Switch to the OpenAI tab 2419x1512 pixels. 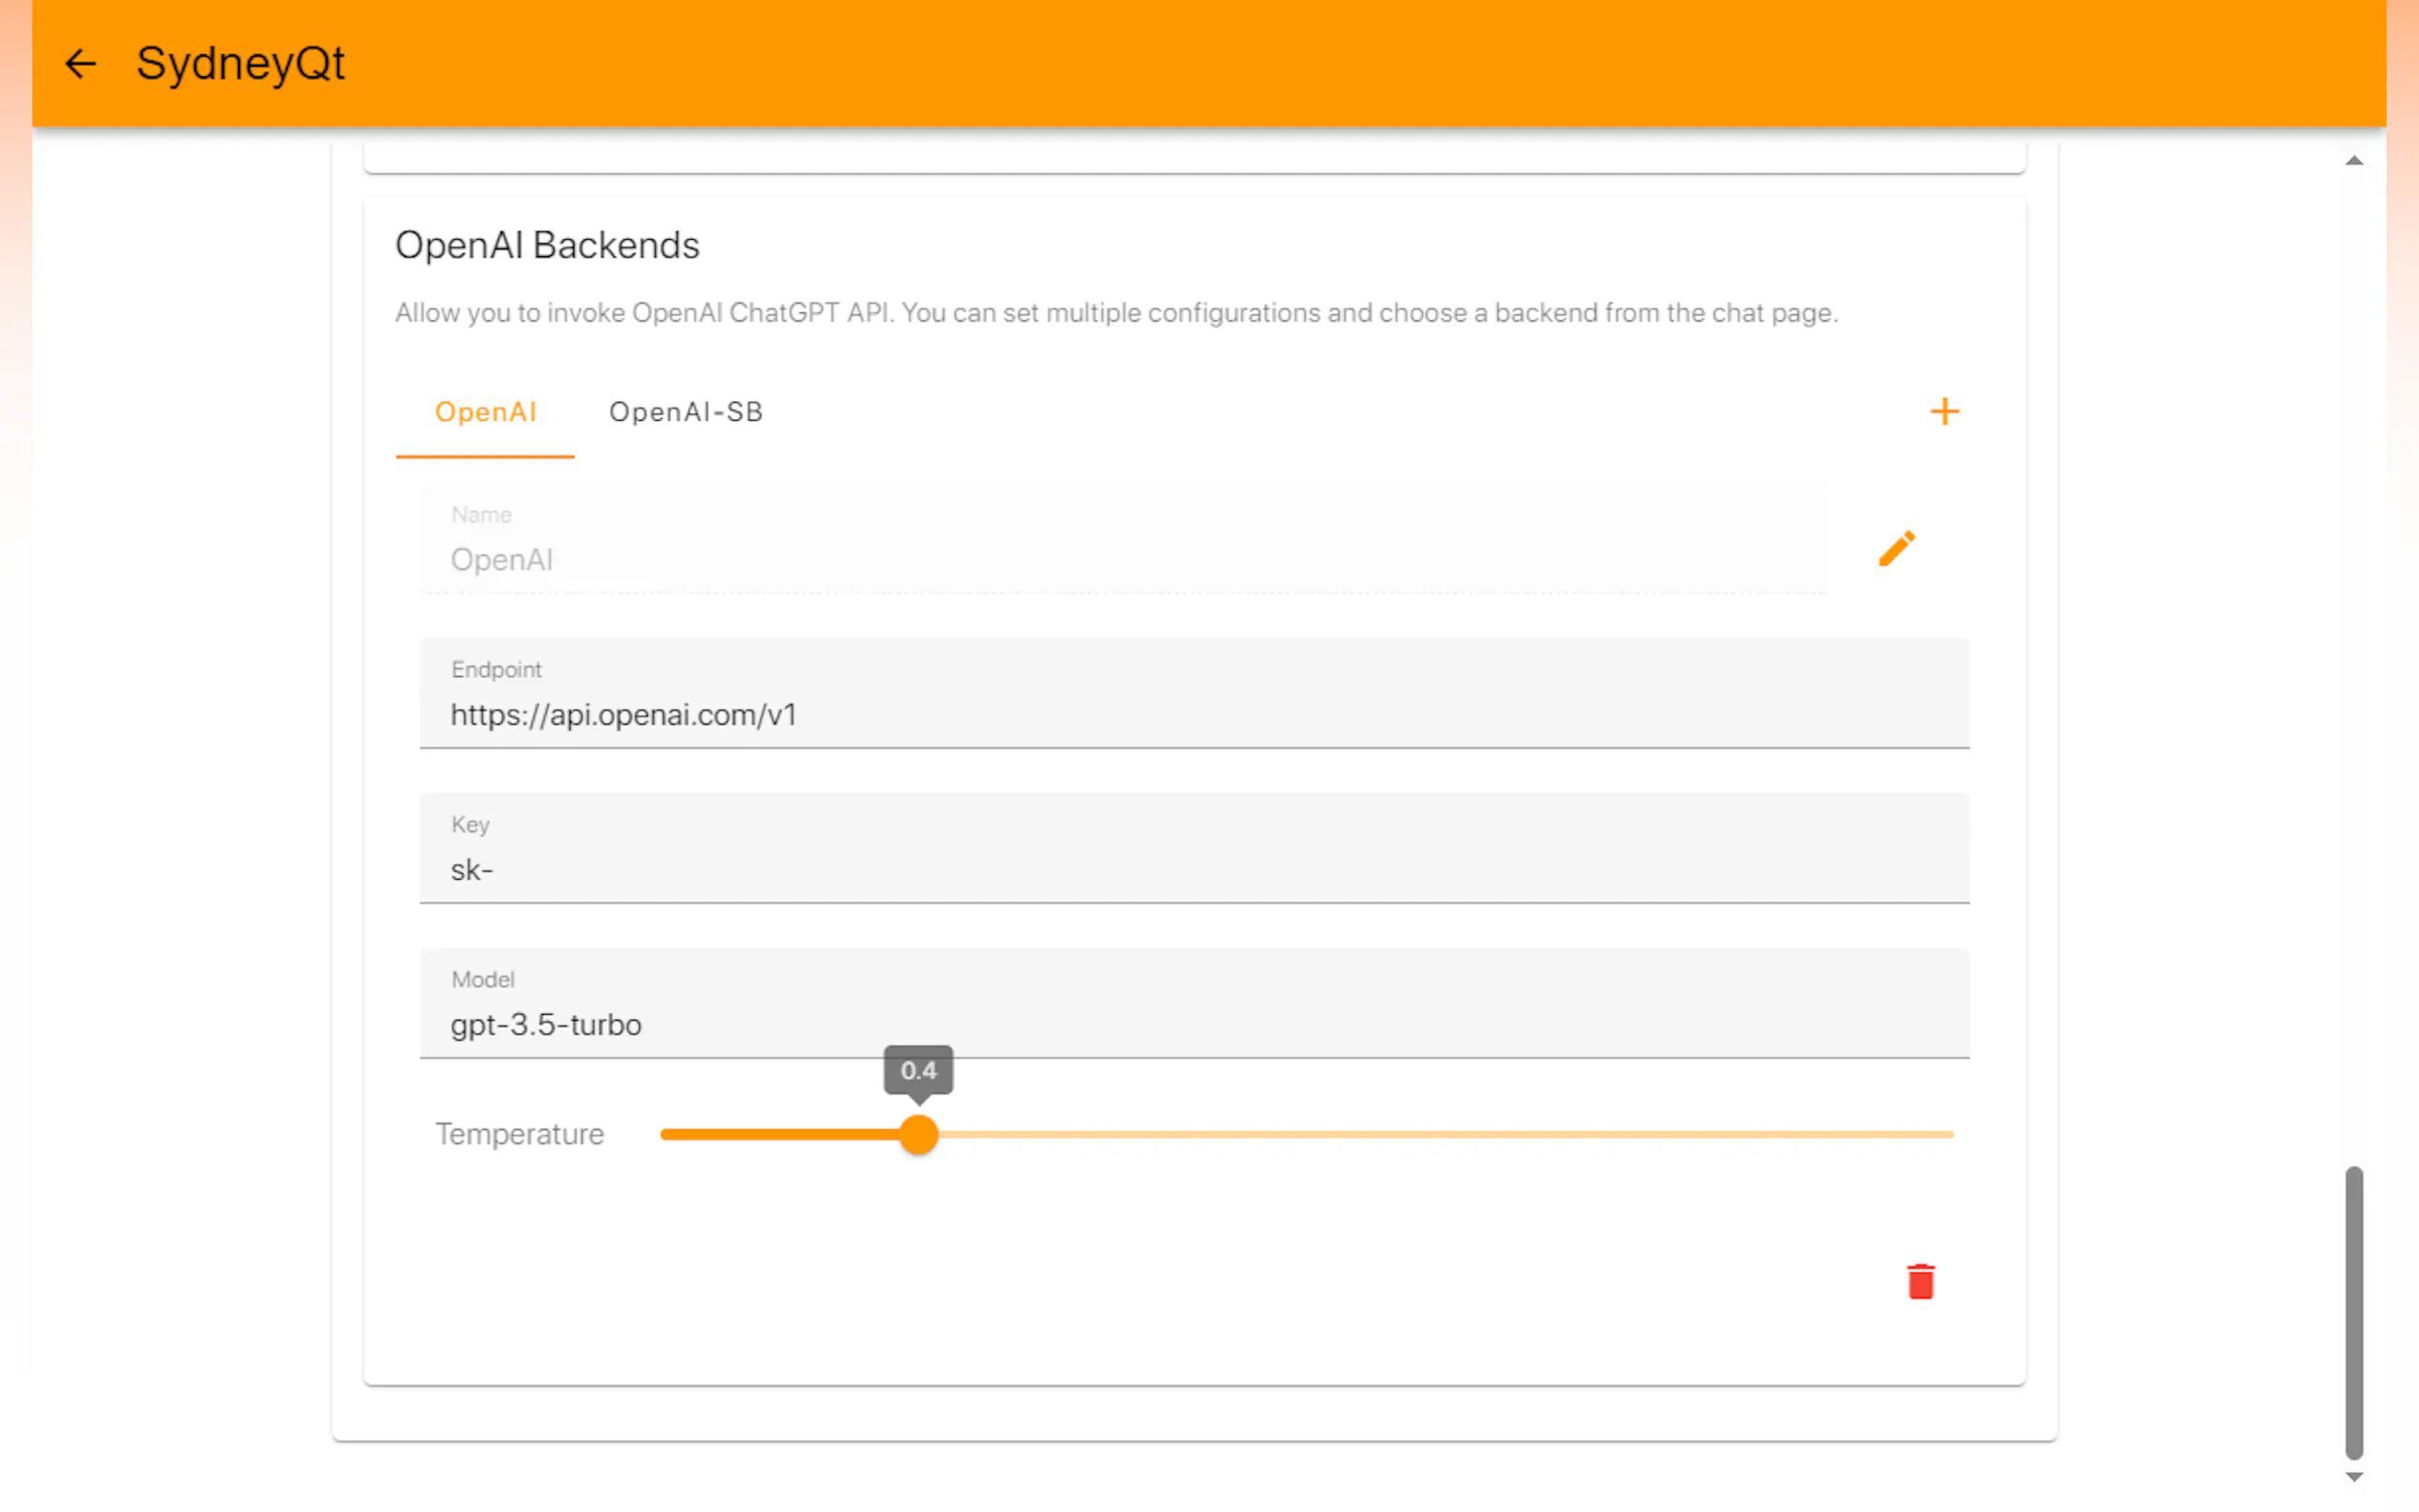coord(485,412)
